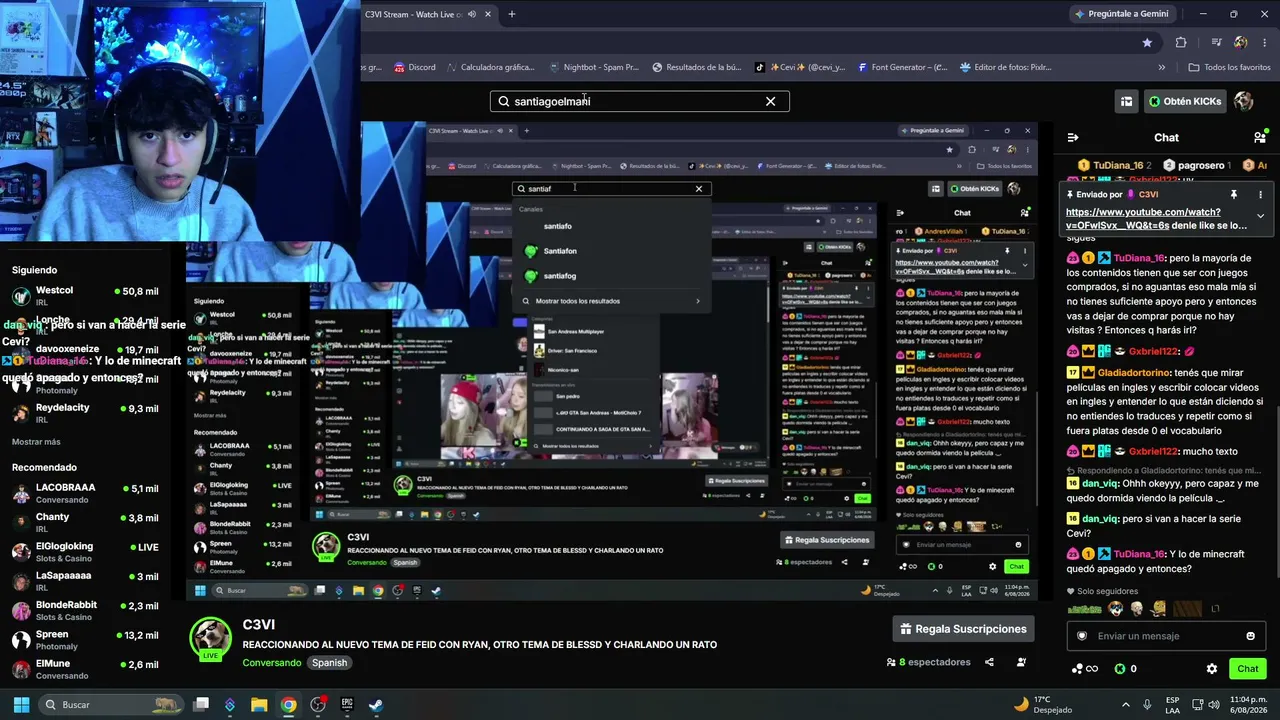Open the Resultados de la bú... bookmark
The height and width of the screenshot is (720, 1280).
coord(697,68)
